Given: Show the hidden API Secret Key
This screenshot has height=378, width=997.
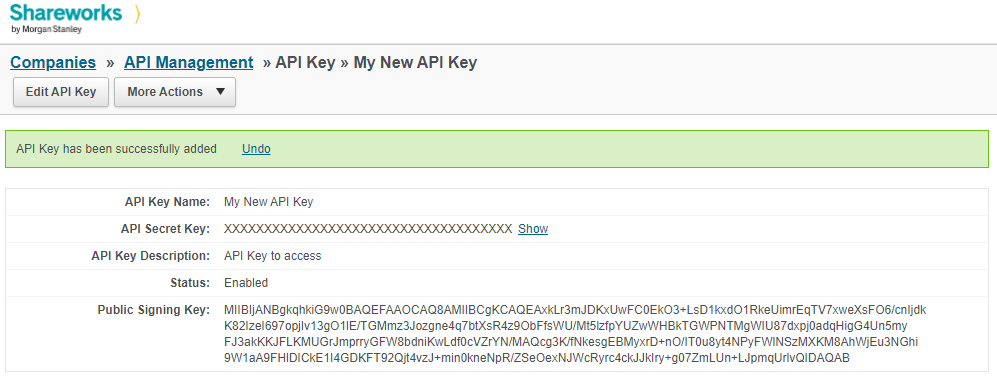Looking at the screenshot, I should pyautogui.click(x=533, y=229).
